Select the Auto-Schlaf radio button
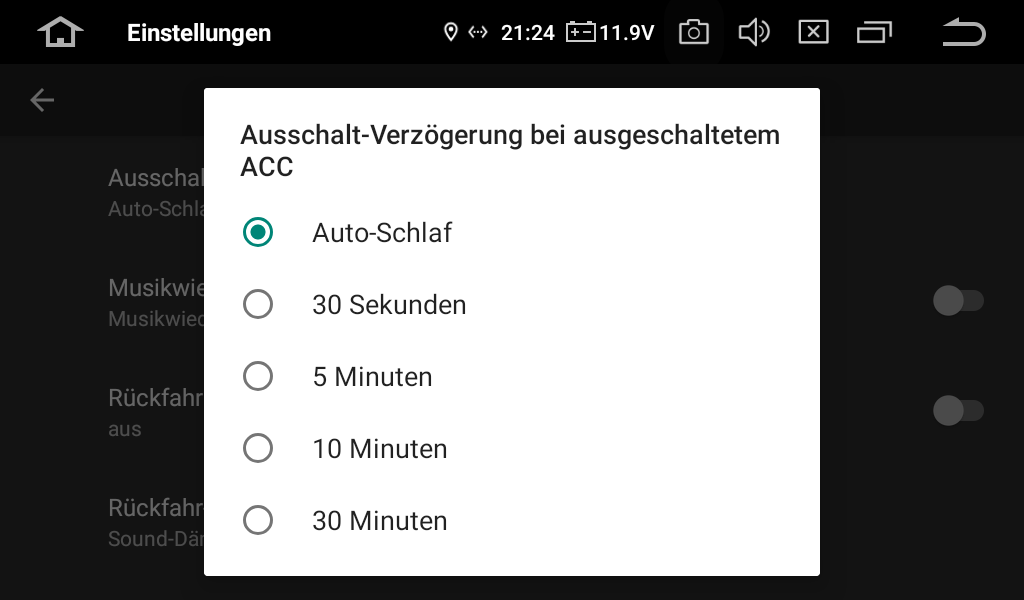 pos(257,232)
